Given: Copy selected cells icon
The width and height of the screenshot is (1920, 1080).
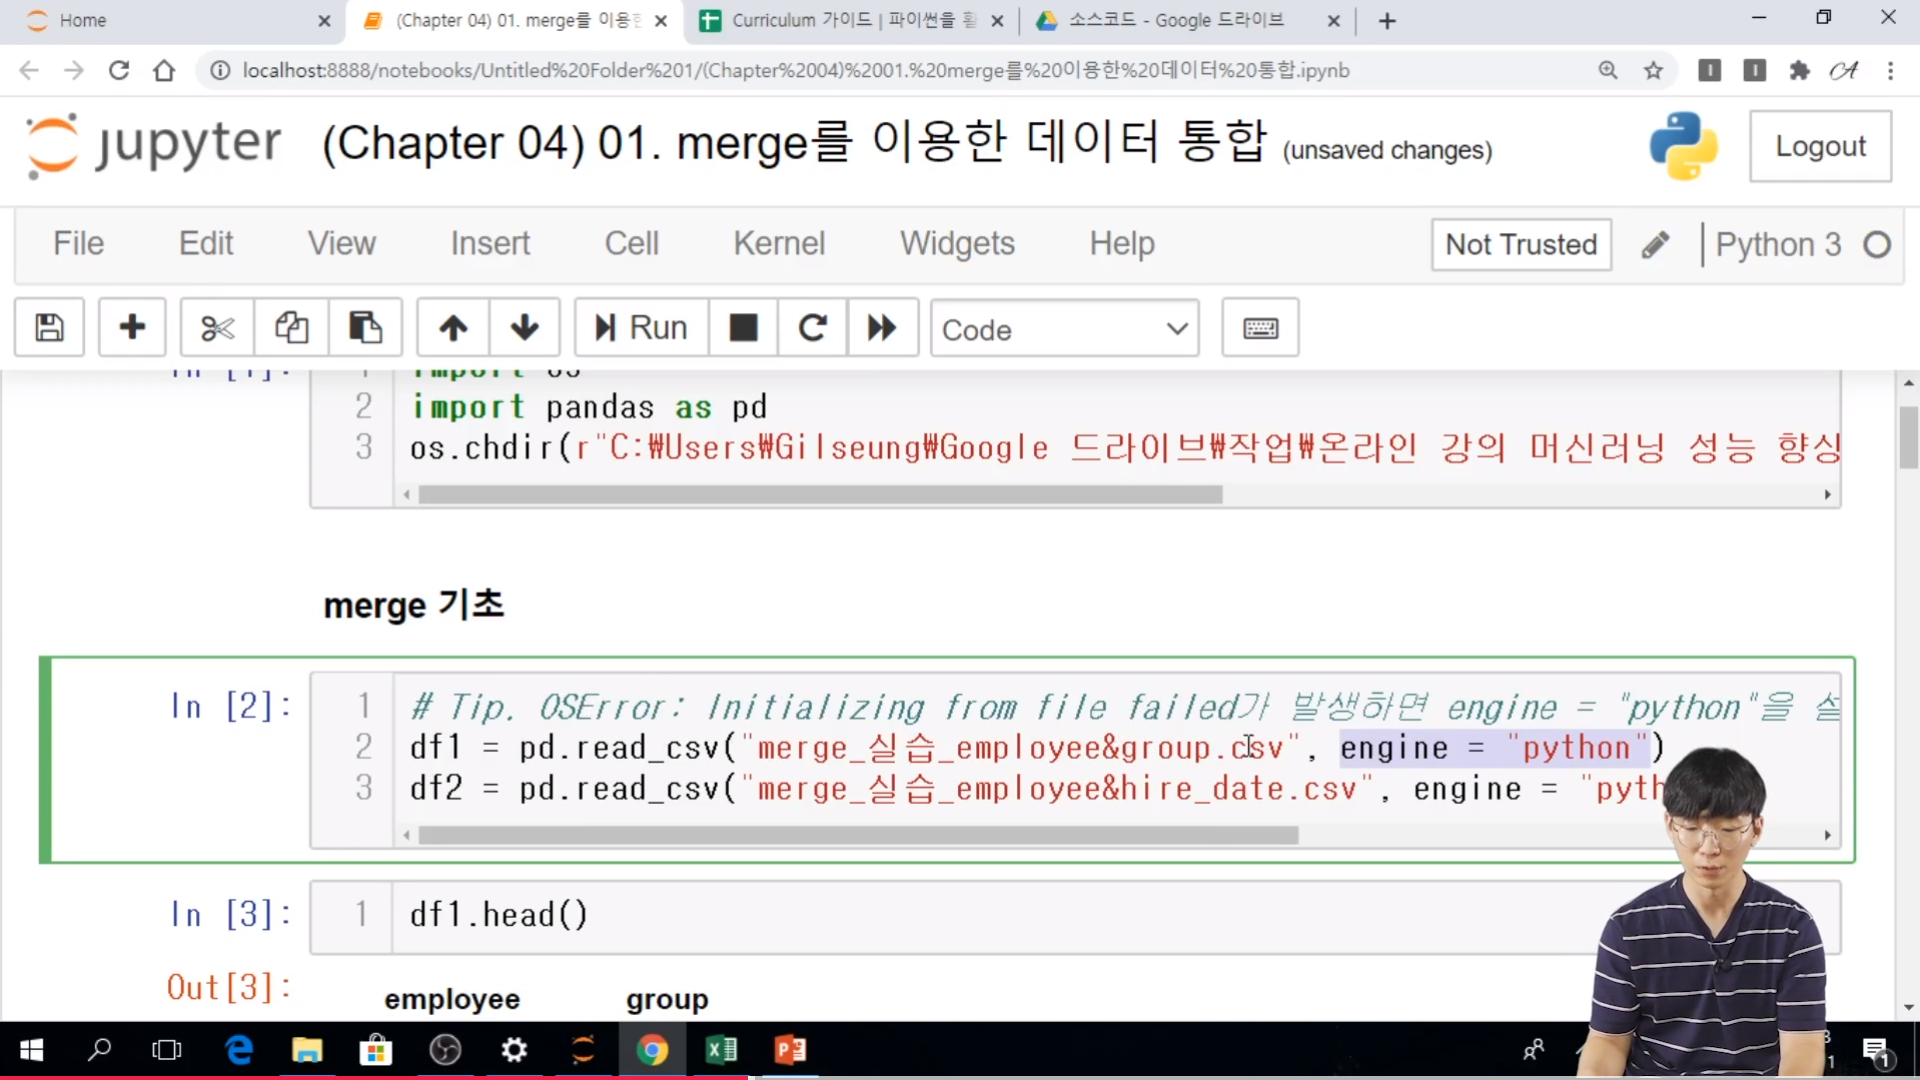Looking at the screenshot, I should [x=291, y=327].
